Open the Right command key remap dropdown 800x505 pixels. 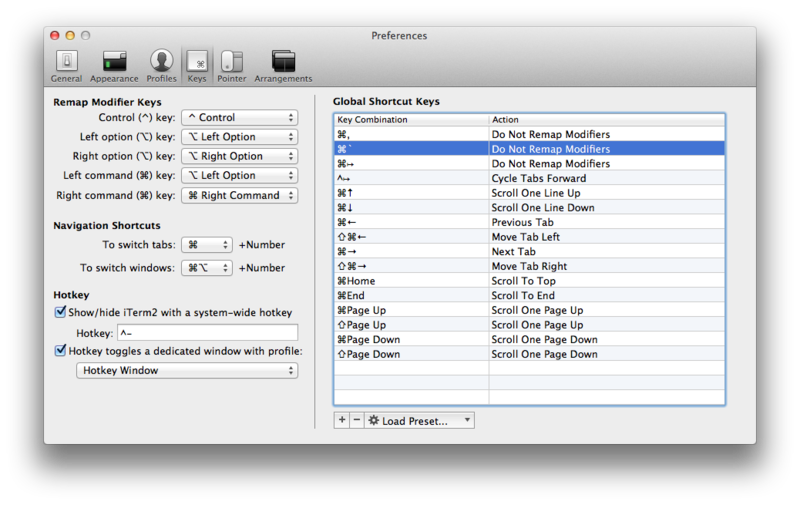(240, 195)
